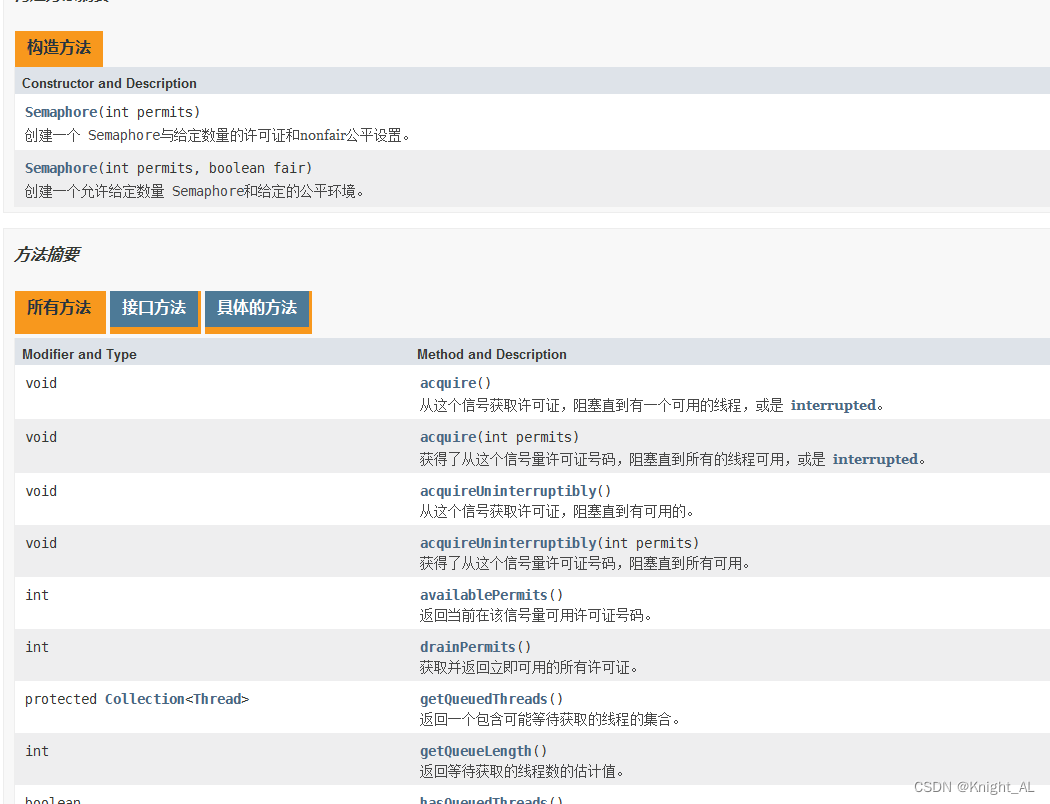1050x804 pixels.
Task: Open the acquireUninterruptibly() method link
Action: (x=514, y=490)
